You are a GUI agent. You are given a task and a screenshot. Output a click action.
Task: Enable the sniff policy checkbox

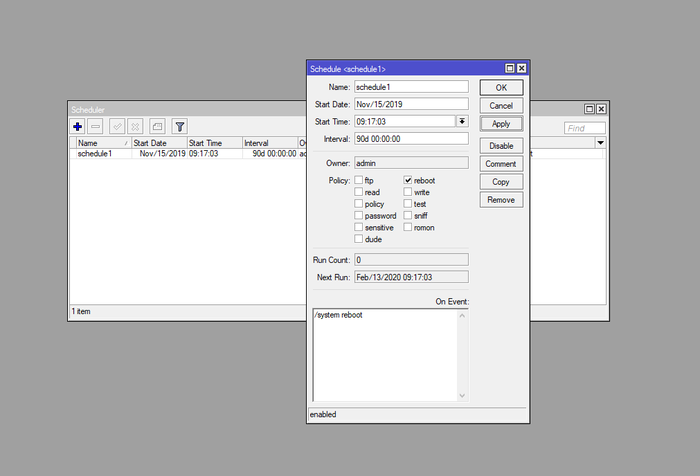coord(408,215)
